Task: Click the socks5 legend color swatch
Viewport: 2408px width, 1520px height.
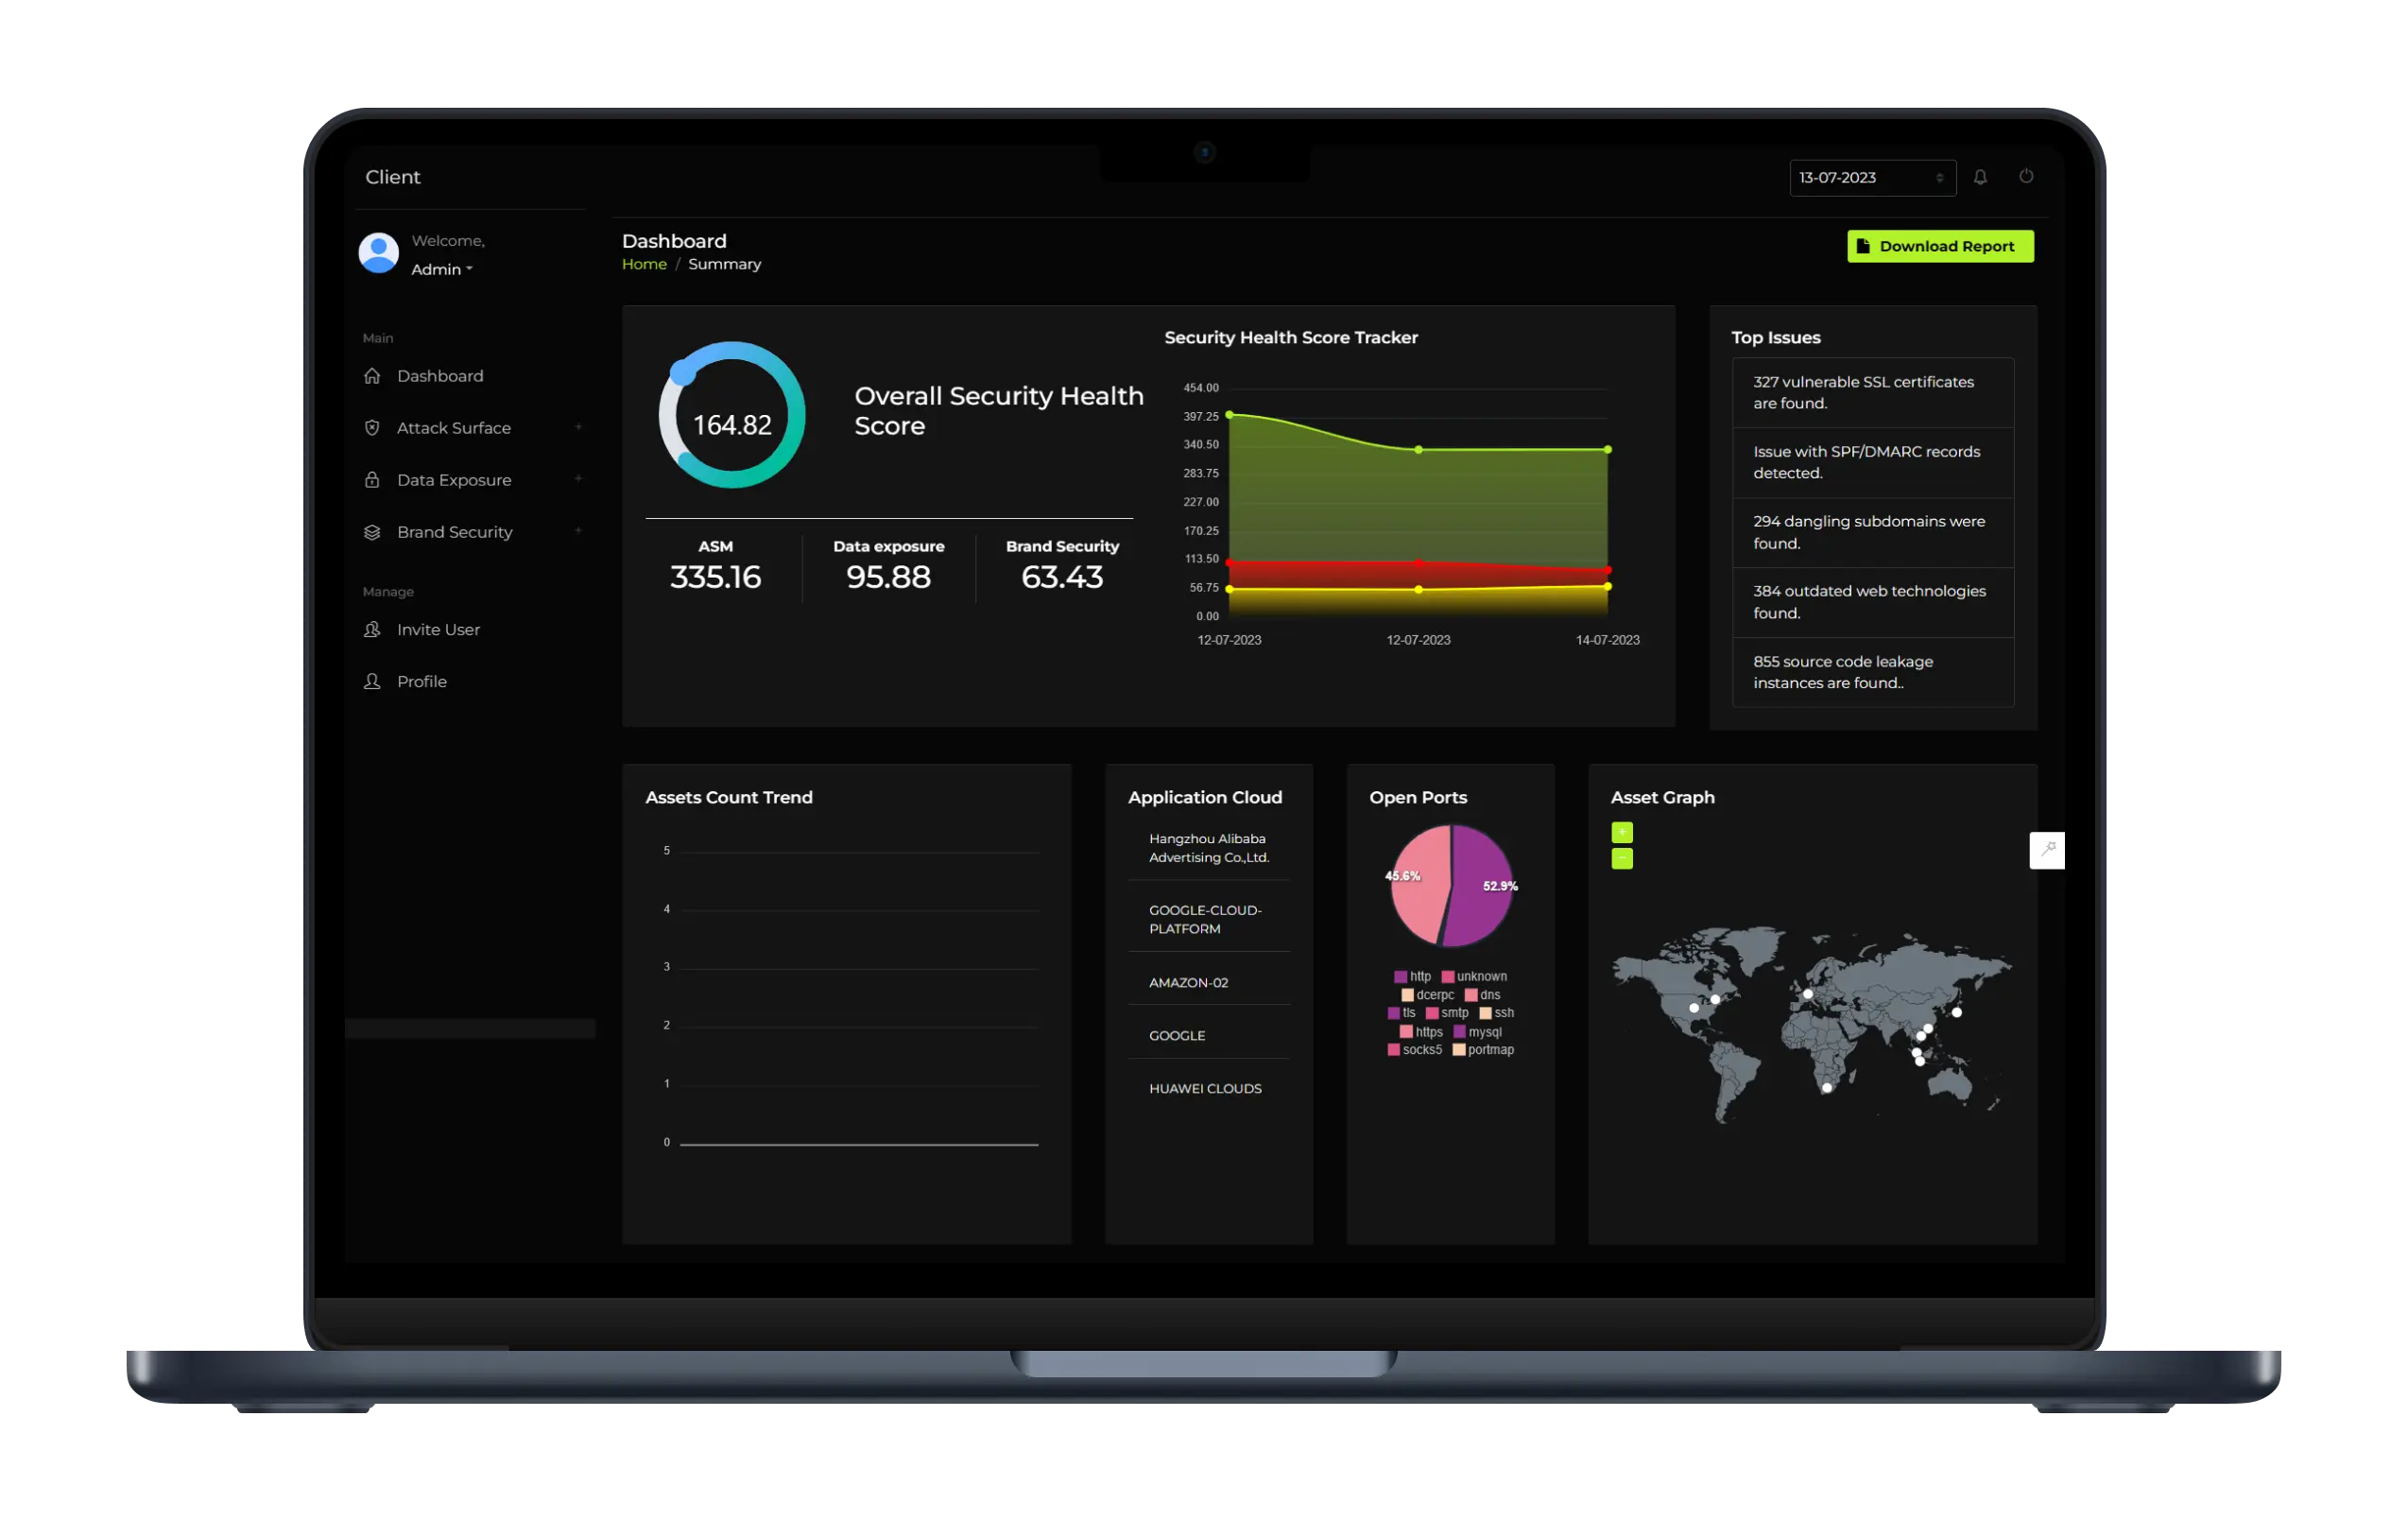Action: point(1394,1050)
